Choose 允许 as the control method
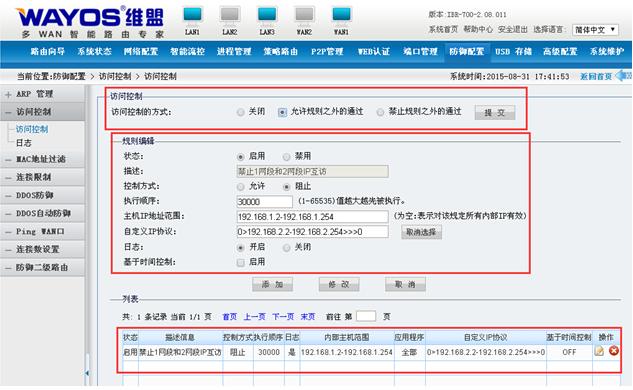This screenshot has height=390, width=633. pyautogui.click(x=241, y=187)
